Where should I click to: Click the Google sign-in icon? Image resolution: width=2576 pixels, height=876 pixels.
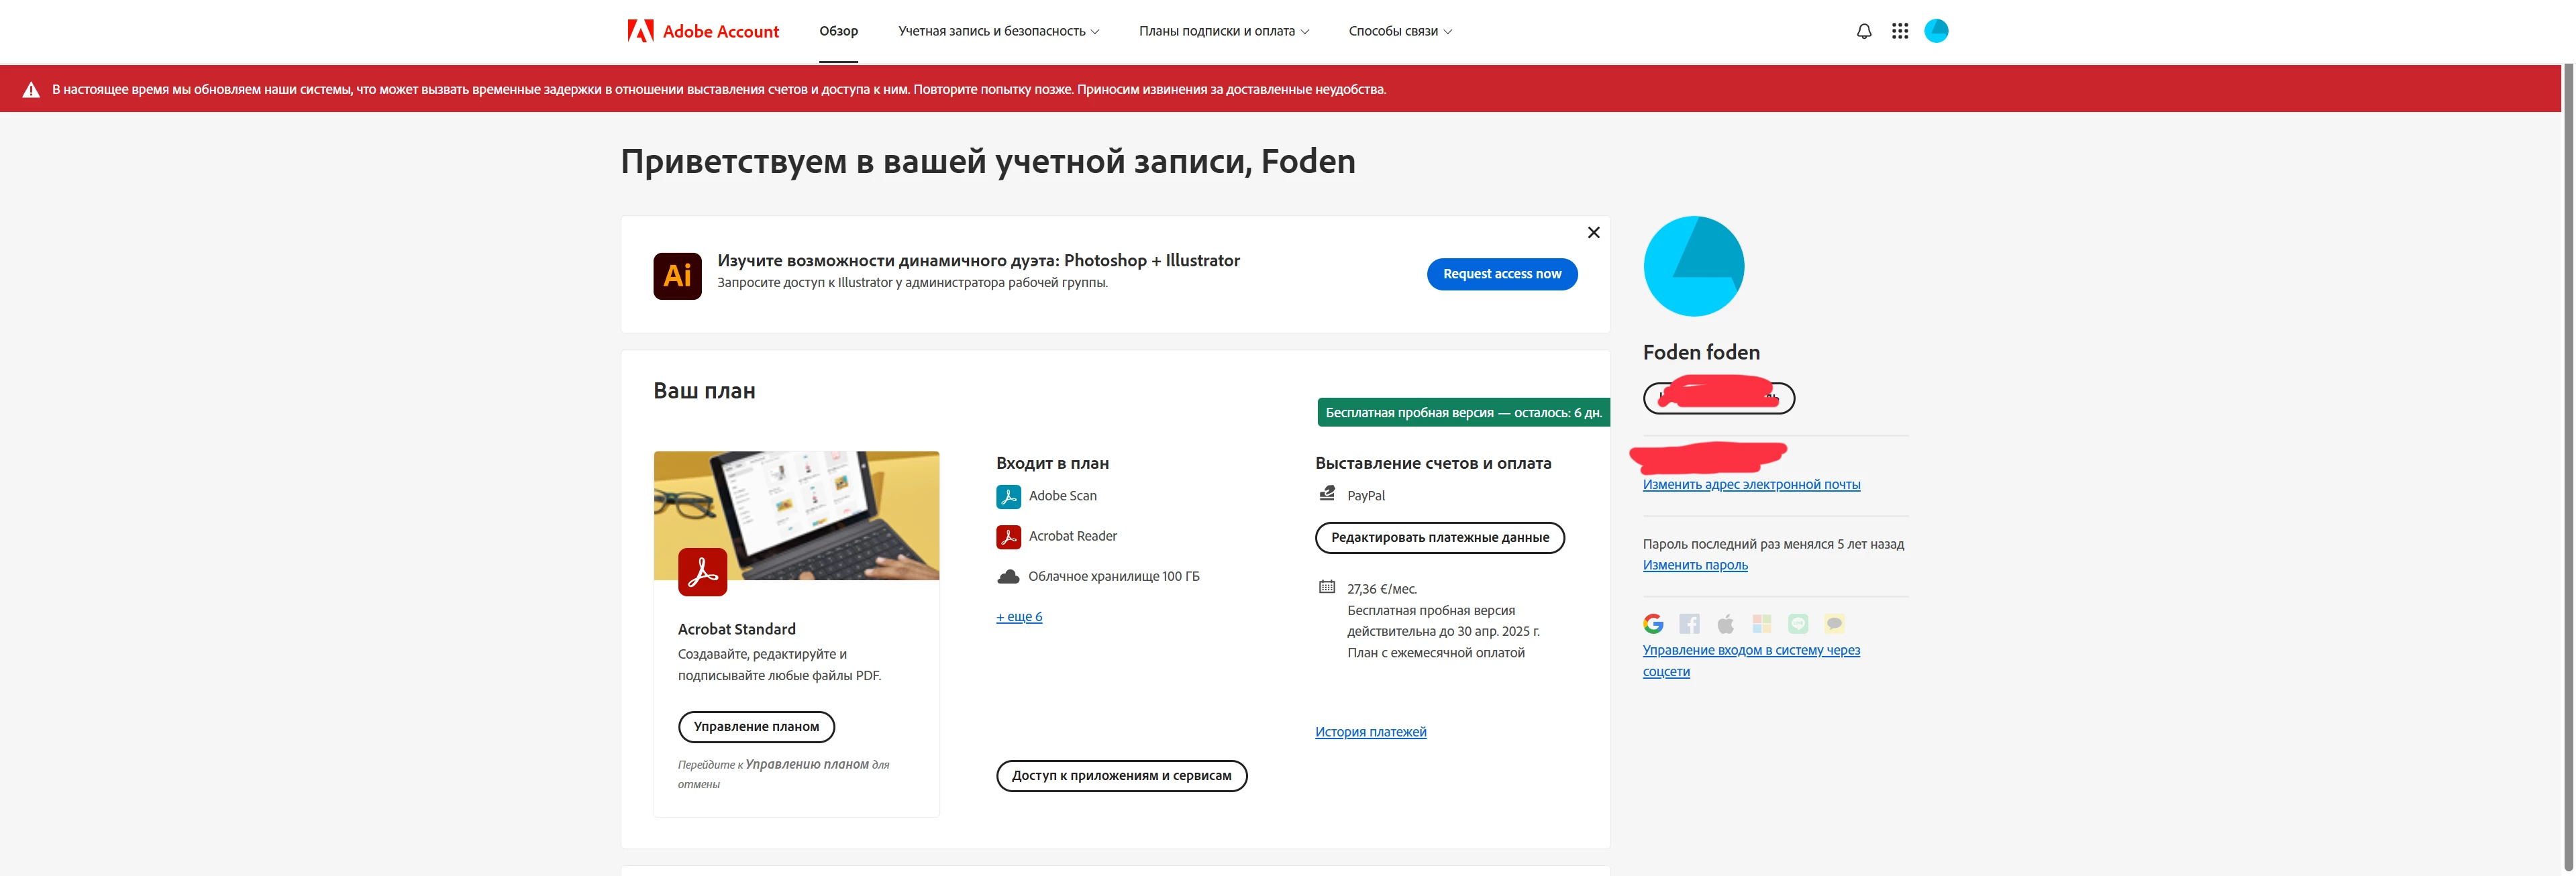pos(1653,624)
